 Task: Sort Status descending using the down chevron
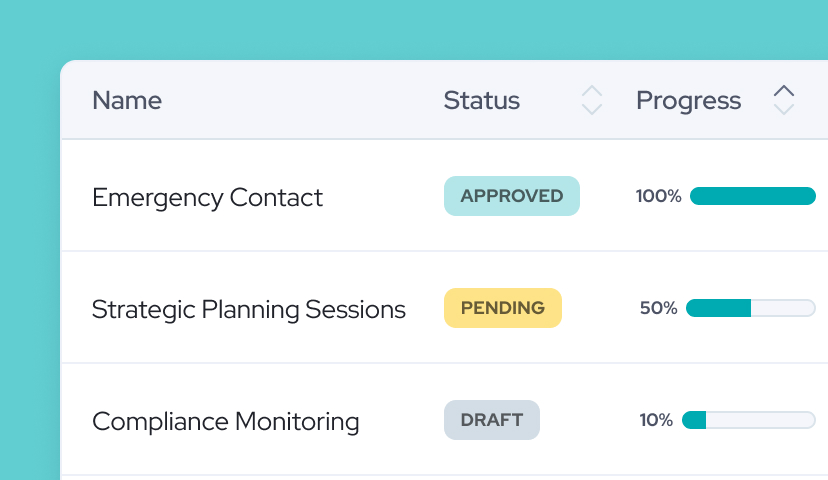[592, 108]
